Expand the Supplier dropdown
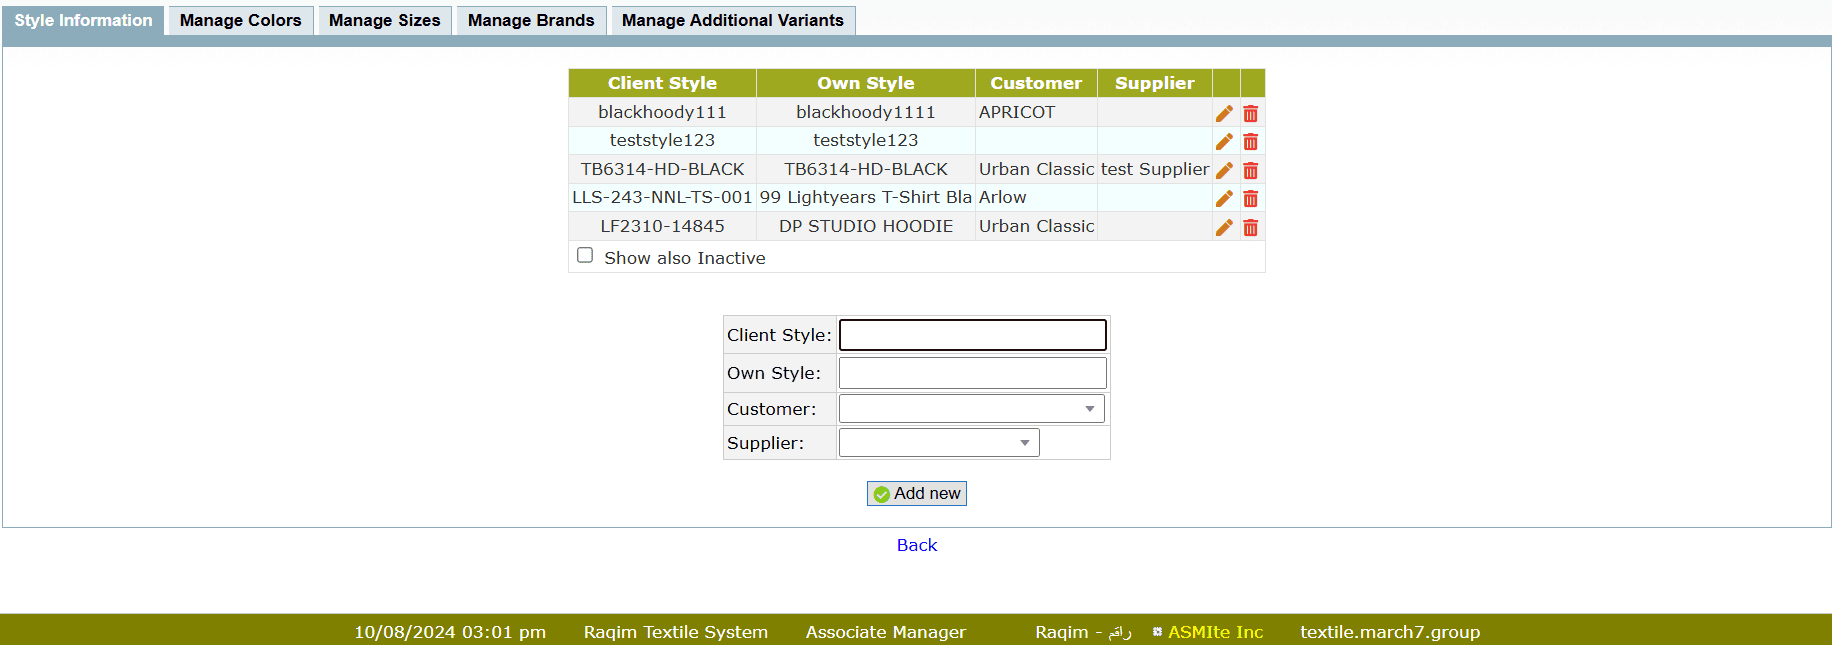1832x645 pixels. pos(938,443)
